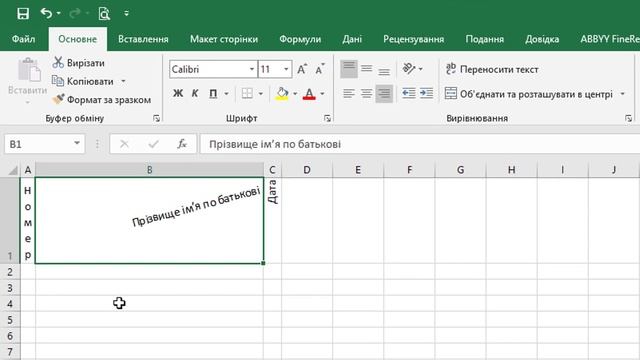The height and width of the screenshot is (360, 640).
Task: Toggle italic formatting (К)
Action: (x=195, y=93)
